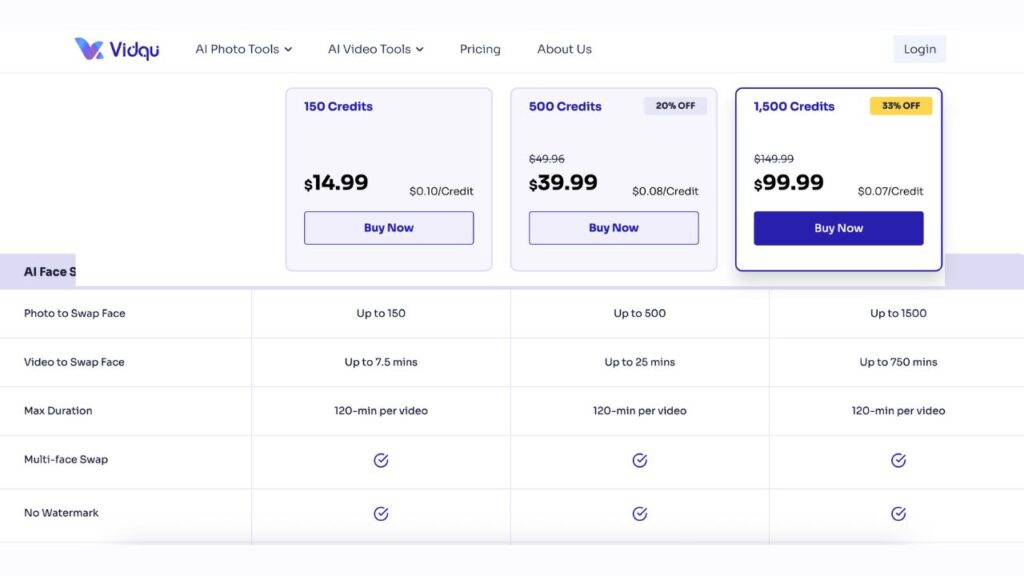Click the Login button
The width and height of the screenshot is (1024, 576).
(x=919, y=48)
